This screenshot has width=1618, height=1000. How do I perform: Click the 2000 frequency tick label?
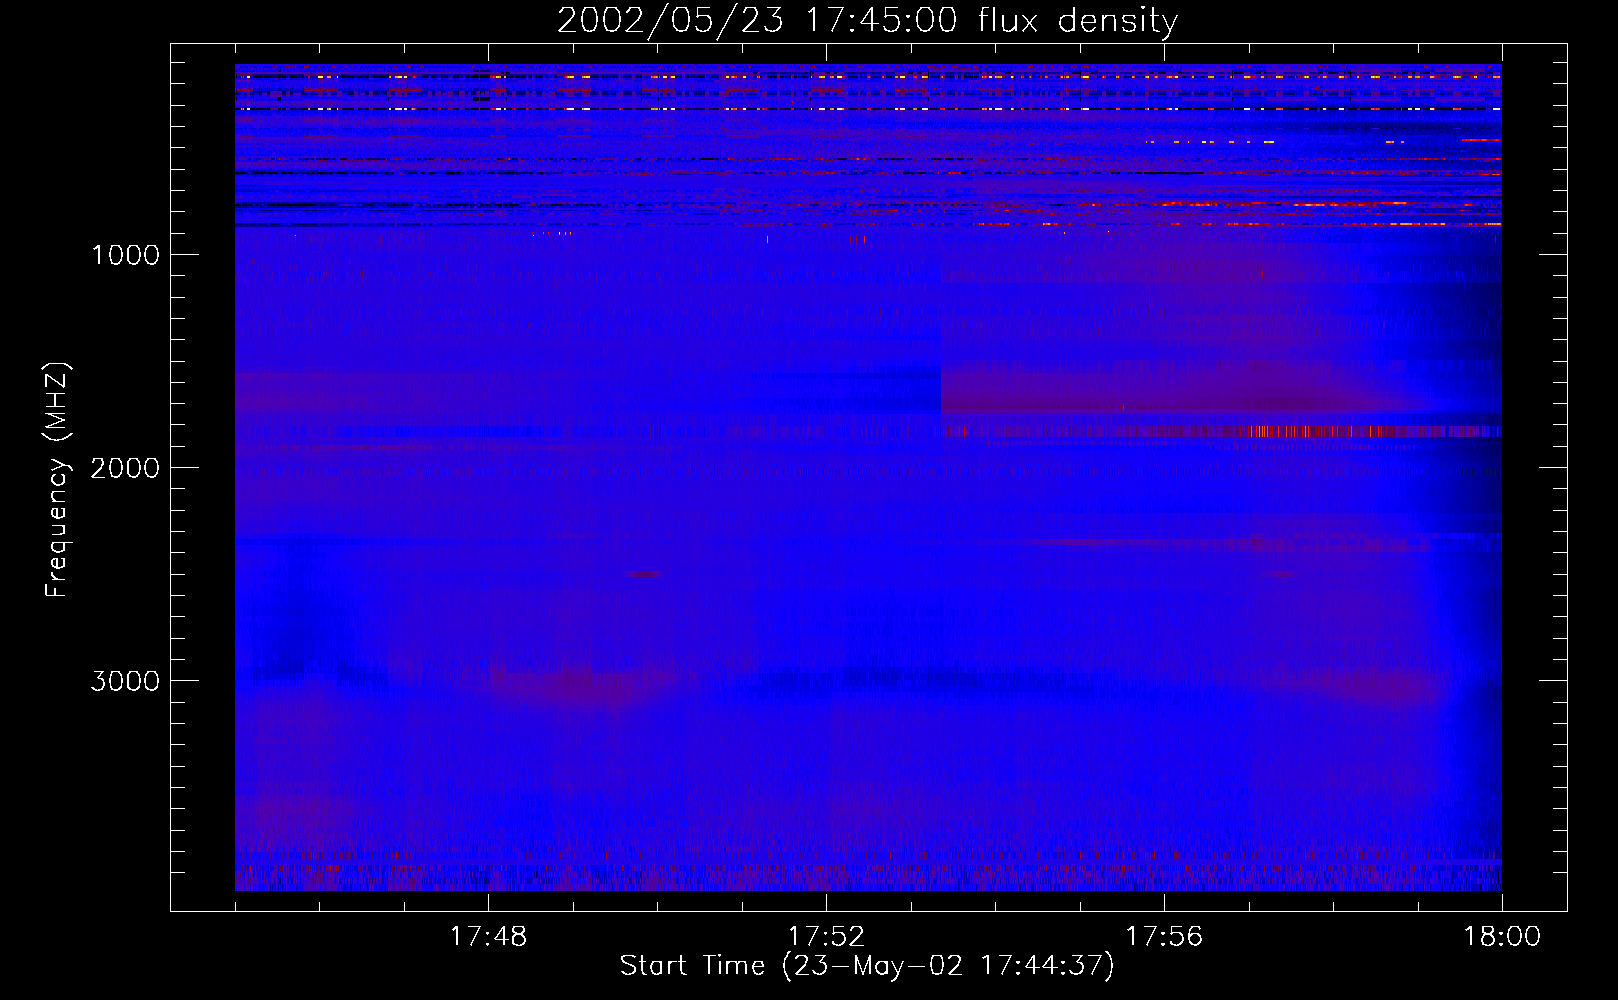pyautogui.click(x=125, y=468)
